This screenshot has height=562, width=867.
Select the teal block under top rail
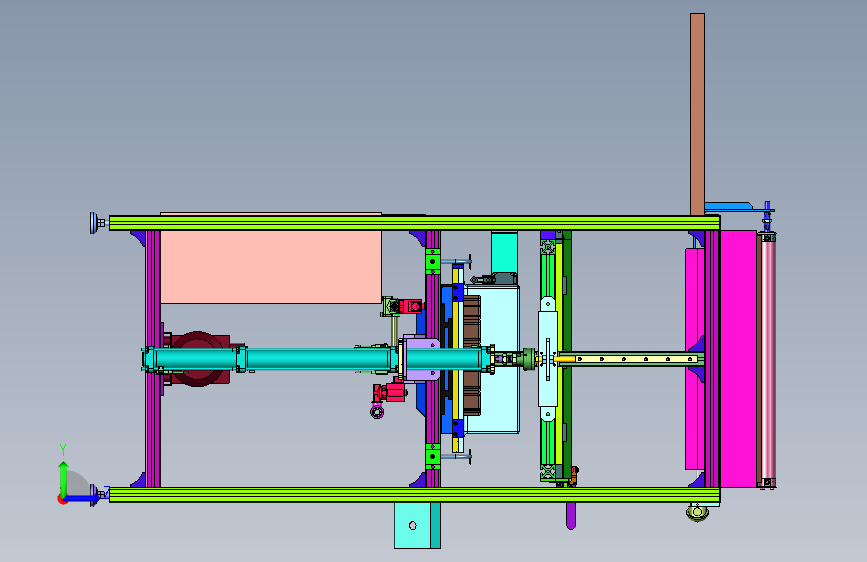pos(504,252)
